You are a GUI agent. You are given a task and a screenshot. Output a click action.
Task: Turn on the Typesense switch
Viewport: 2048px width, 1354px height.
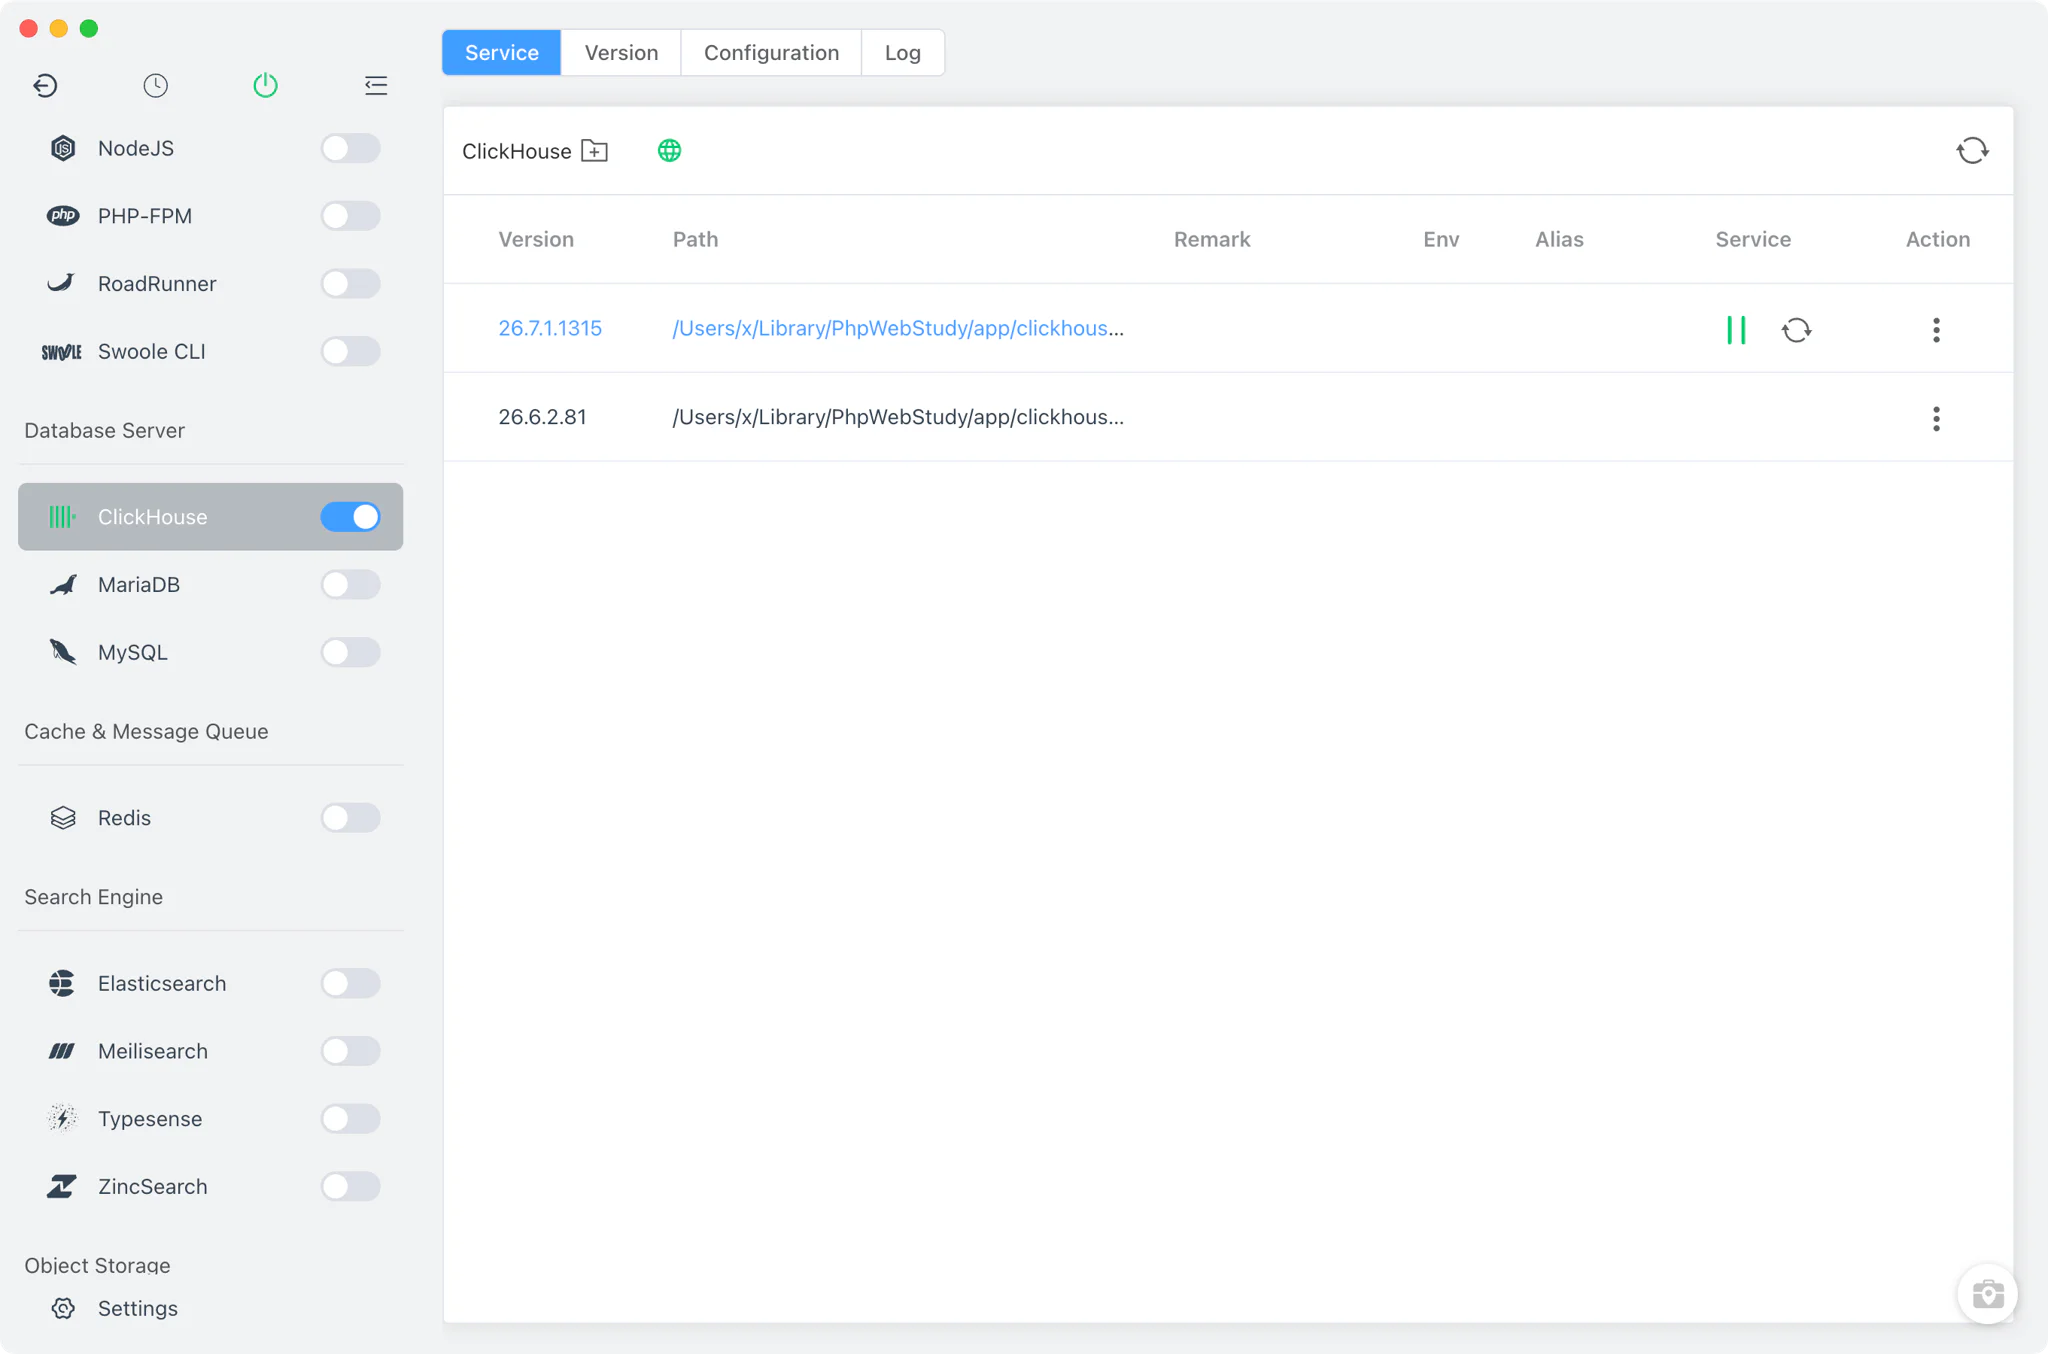point(350,1119)
